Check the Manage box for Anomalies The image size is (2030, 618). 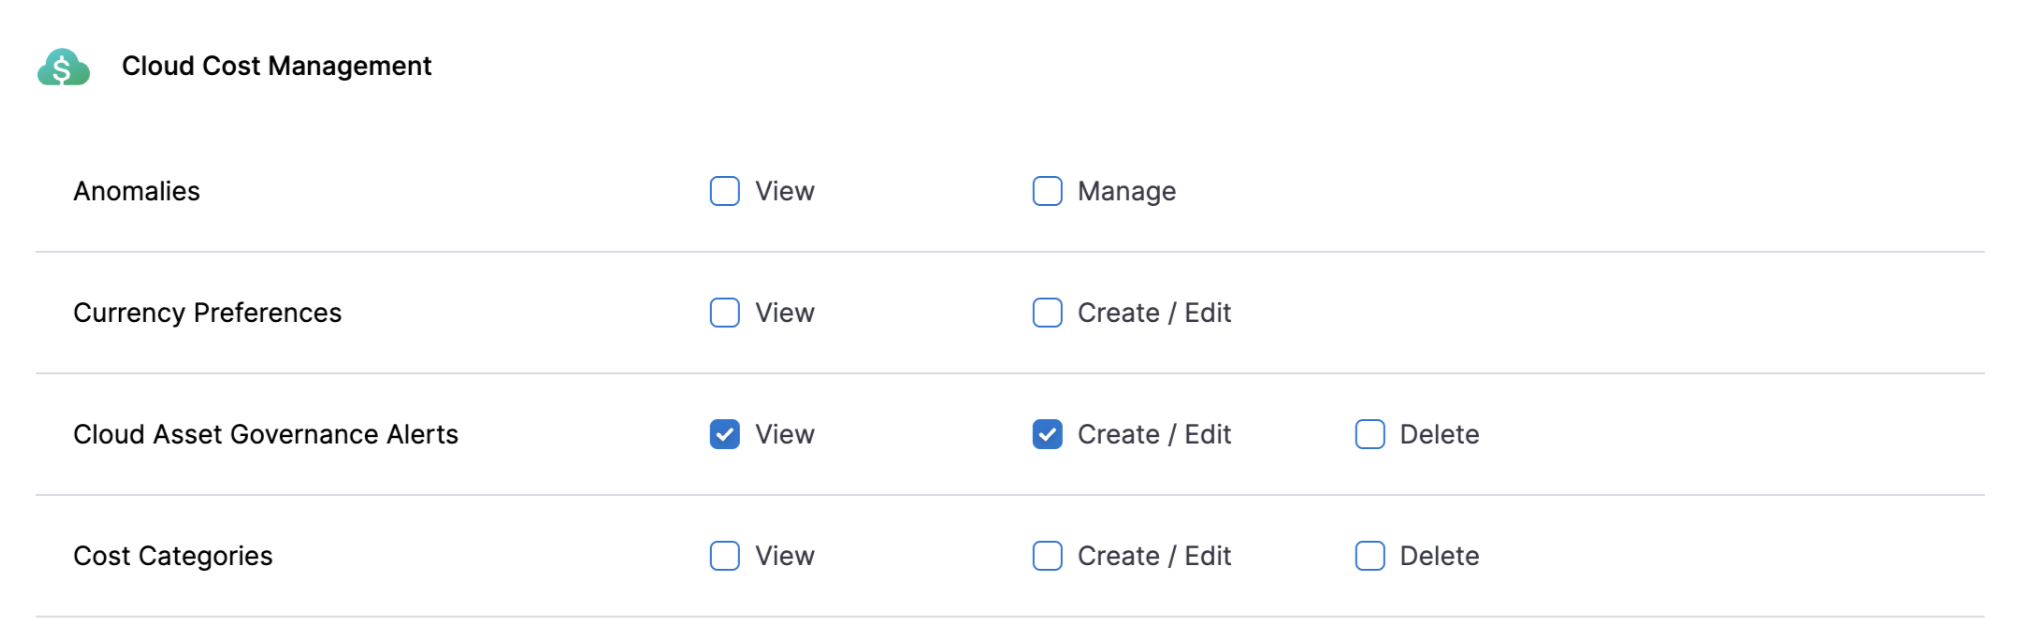1047,191
